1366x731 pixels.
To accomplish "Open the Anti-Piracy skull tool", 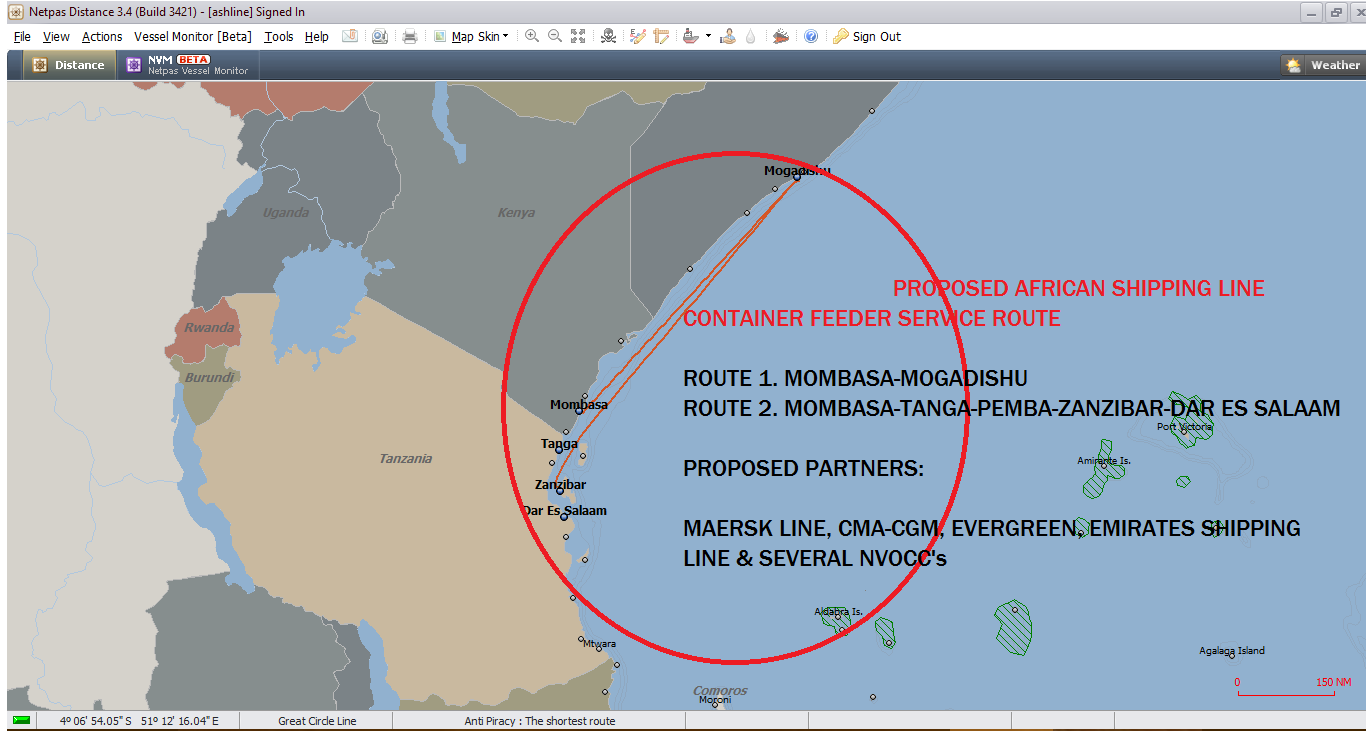I will 607,35.
